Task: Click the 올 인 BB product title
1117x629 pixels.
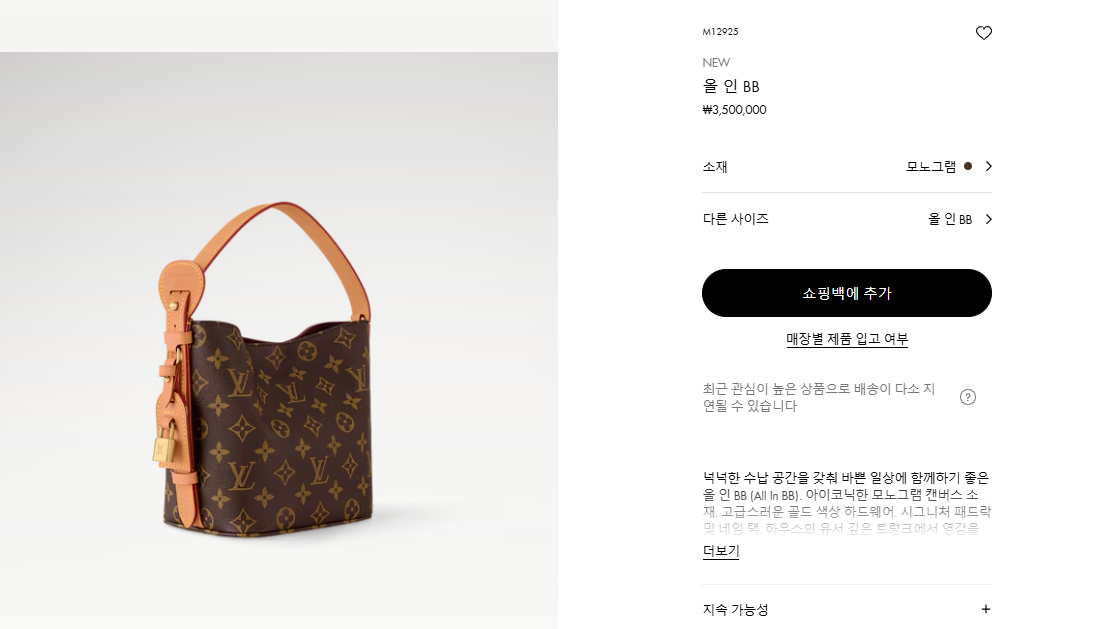Action: click(731, 86)
